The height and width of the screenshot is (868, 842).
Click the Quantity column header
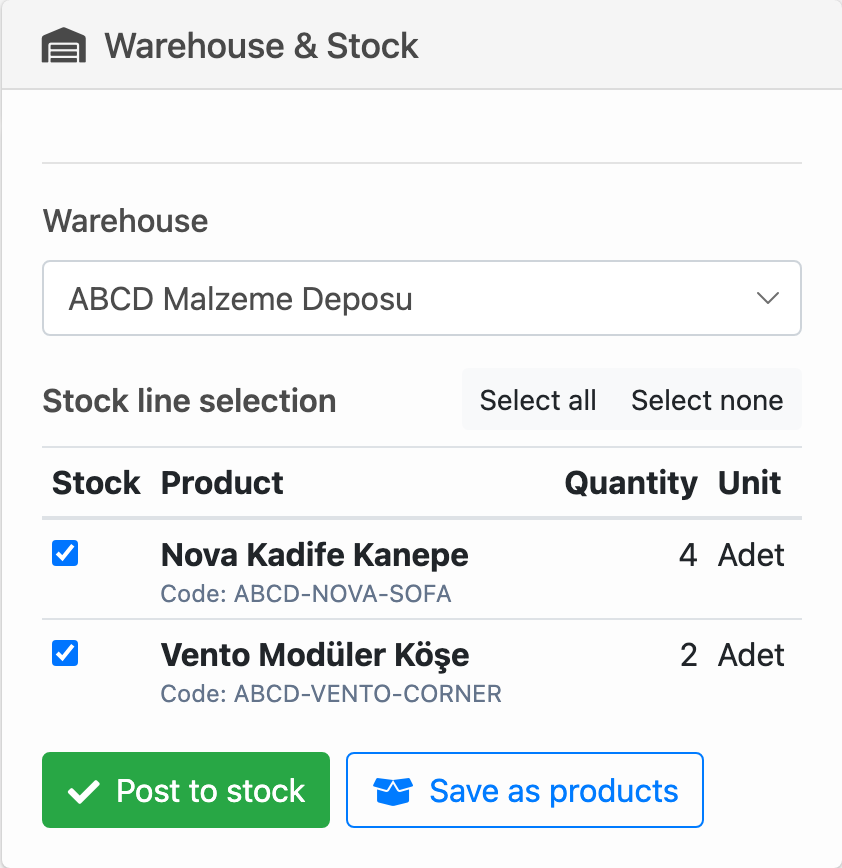coord(631,483)
